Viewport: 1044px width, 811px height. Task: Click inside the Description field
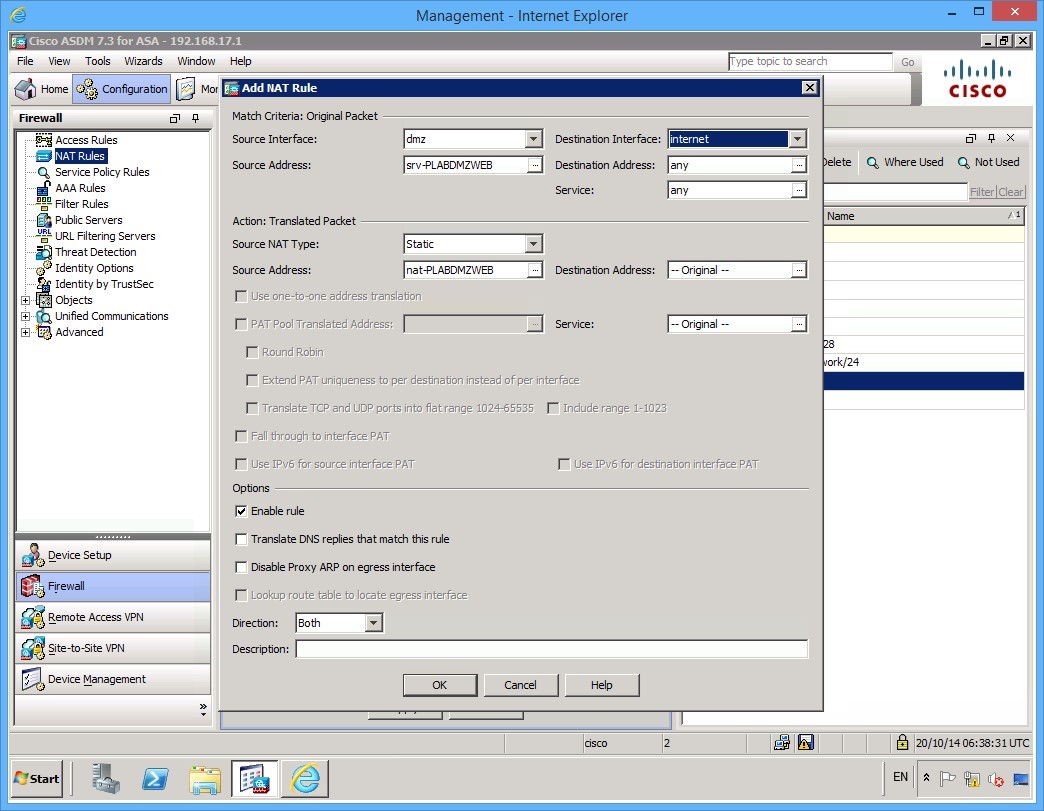point(550,649)
